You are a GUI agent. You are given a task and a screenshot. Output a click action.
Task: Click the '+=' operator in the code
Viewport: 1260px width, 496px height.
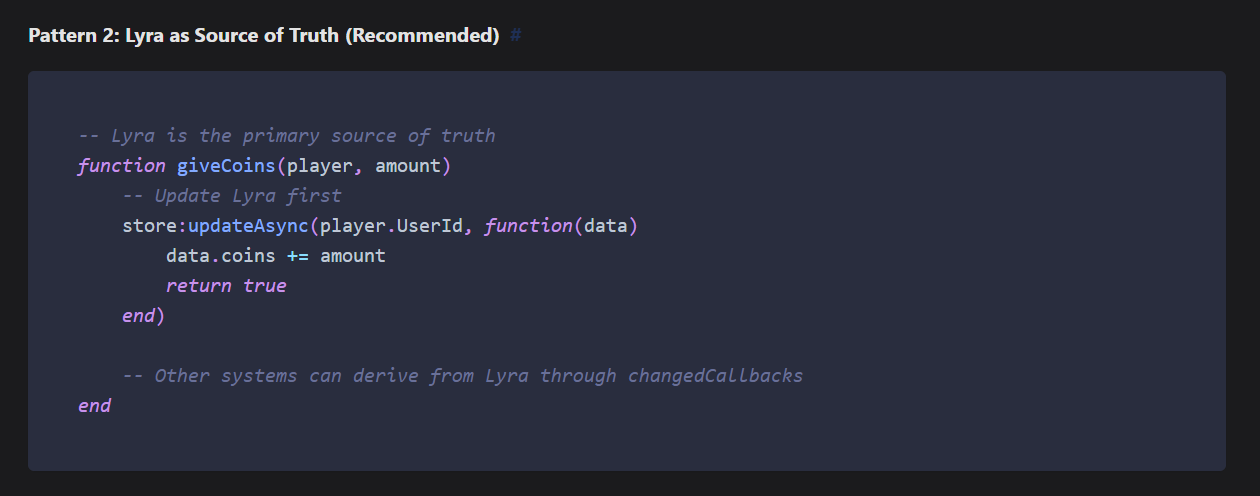tap(298, 256)
